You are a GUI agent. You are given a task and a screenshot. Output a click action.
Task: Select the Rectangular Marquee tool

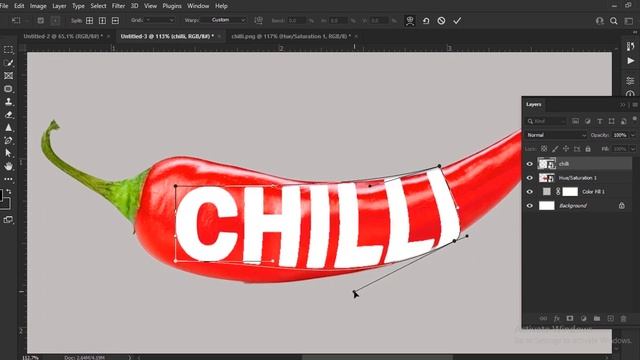click(x=8, y=50)
